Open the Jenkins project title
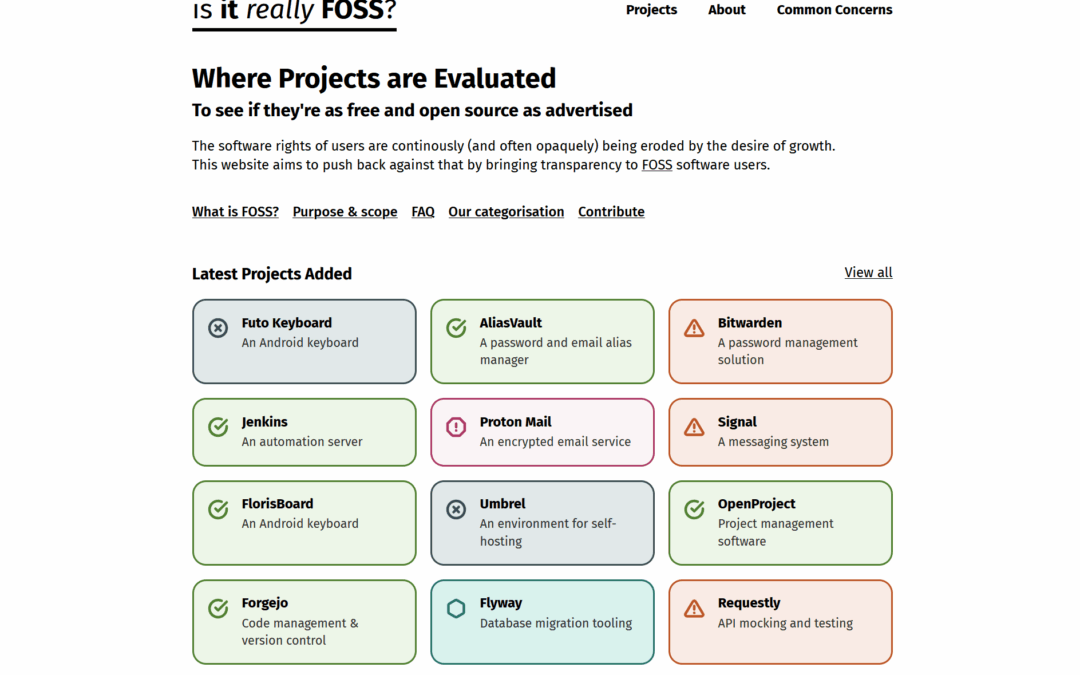The height and width of the screenshot is (675, 1080). click(264, 422)
